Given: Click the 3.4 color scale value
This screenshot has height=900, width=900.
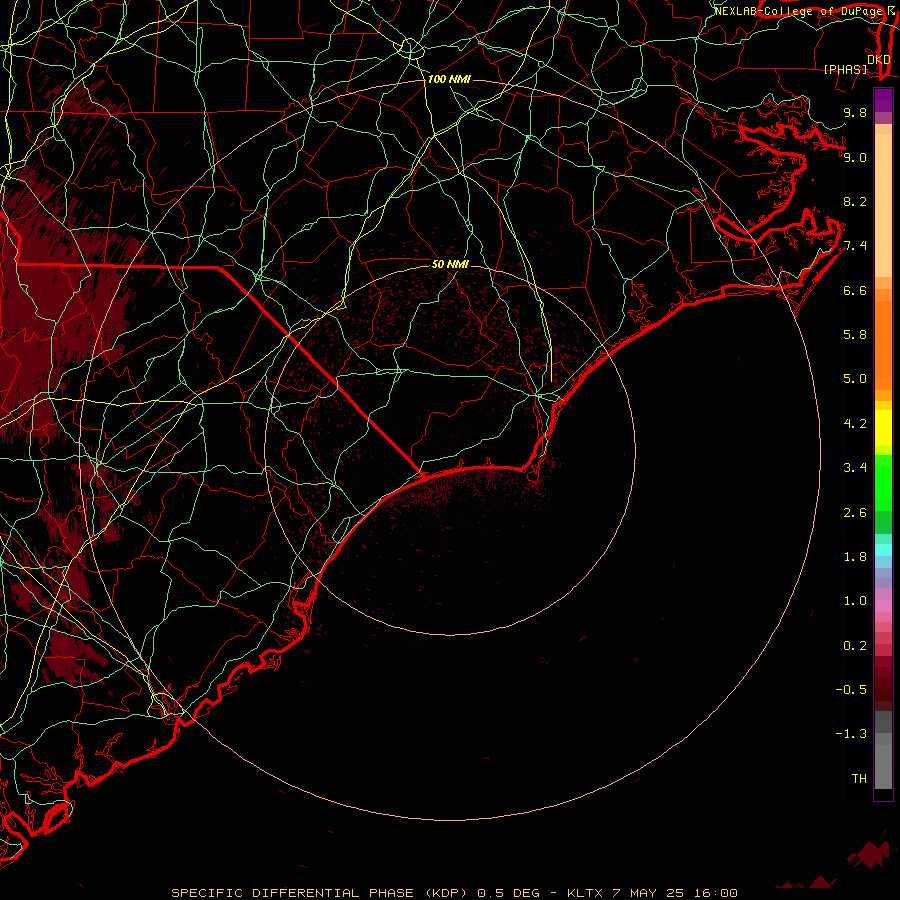Looking at the screenshot, I should (855, 468).
